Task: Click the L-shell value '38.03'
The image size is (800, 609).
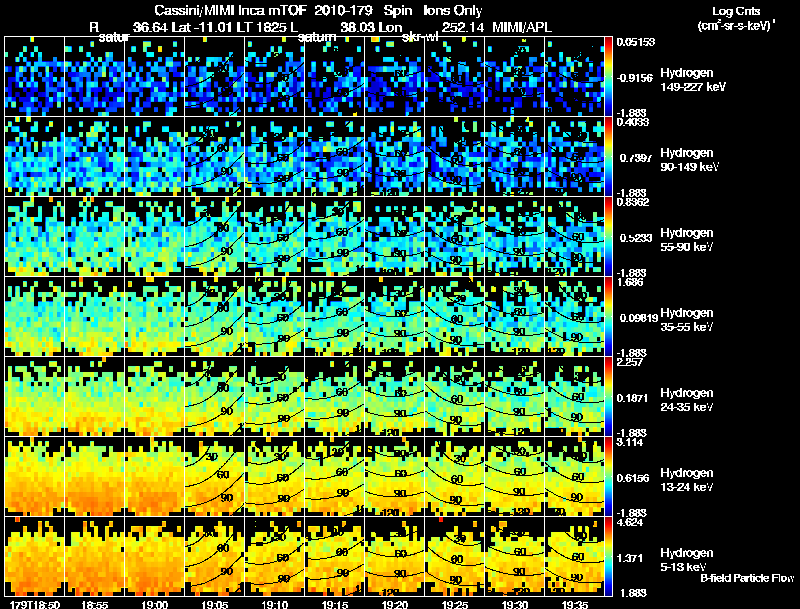Action: click(x=358, y=27)
